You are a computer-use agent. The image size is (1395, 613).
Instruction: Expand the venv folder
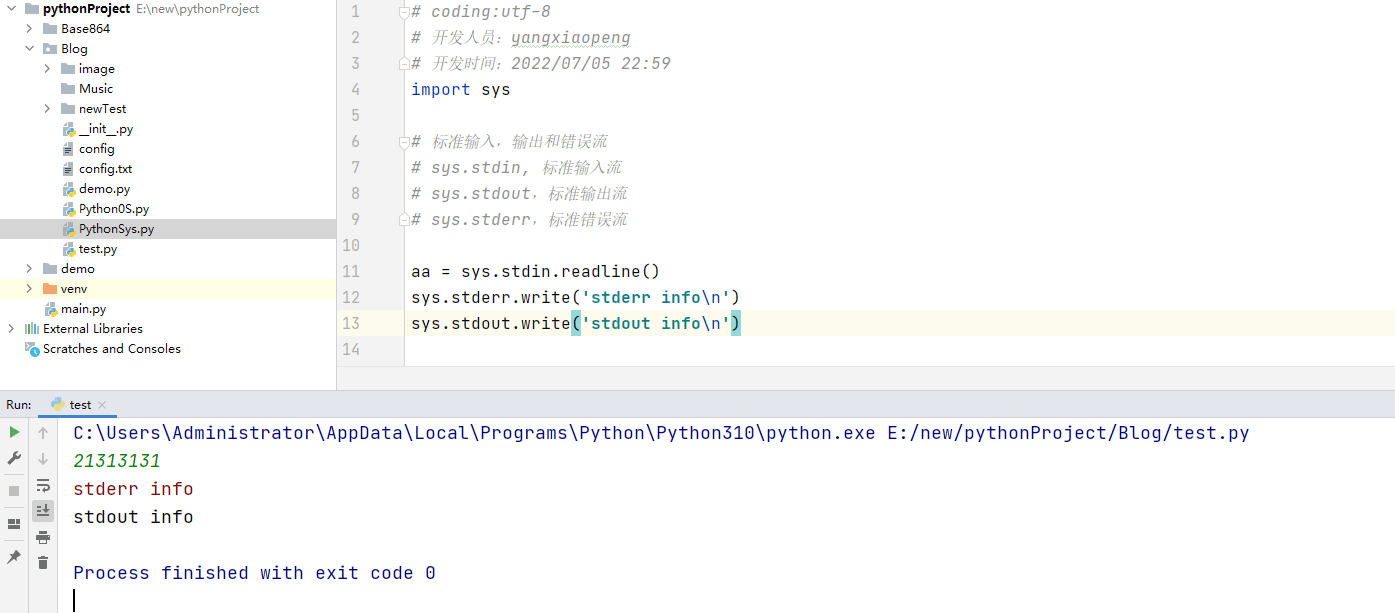[30, 289]
